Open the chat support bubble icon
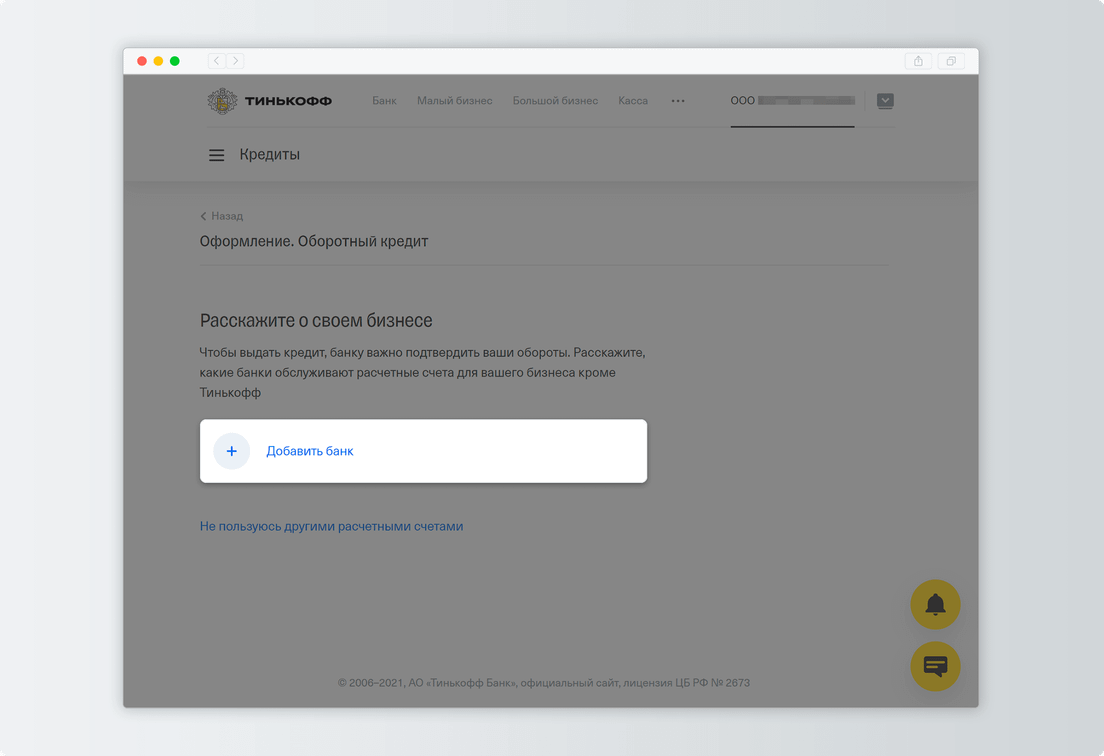 click(x=935, y=666)
